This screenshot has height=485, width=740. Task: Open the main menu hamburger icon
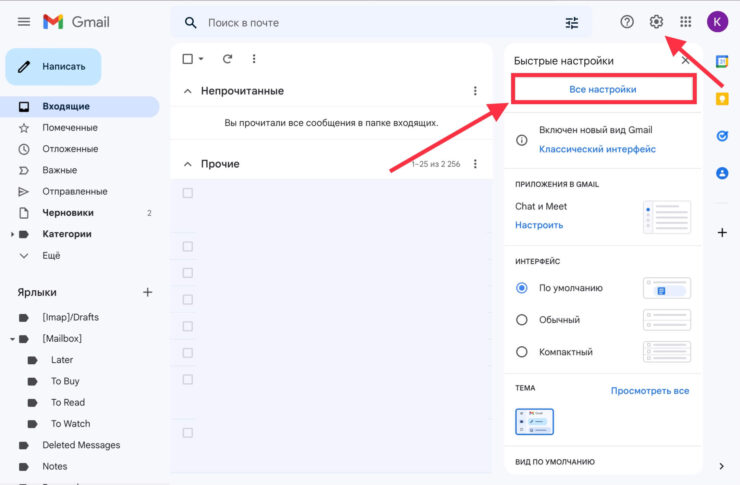click(x=24, y=22)
